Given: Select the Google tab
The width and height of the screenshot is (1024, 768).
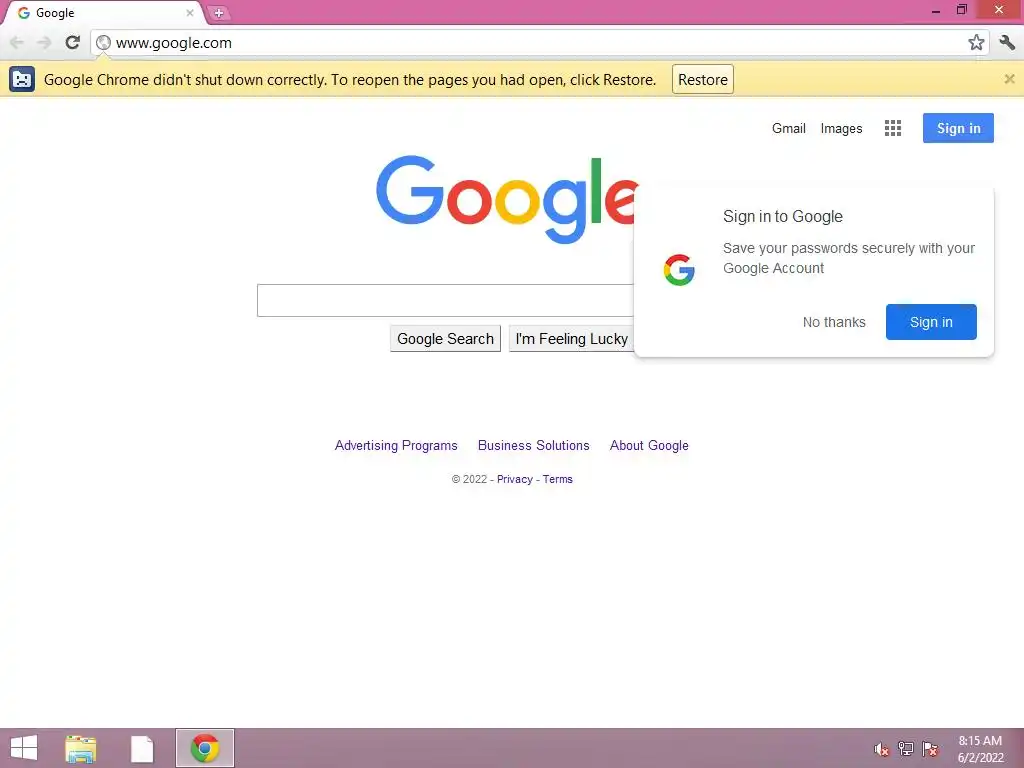Looking at the screenshot, I should point(104,13).
